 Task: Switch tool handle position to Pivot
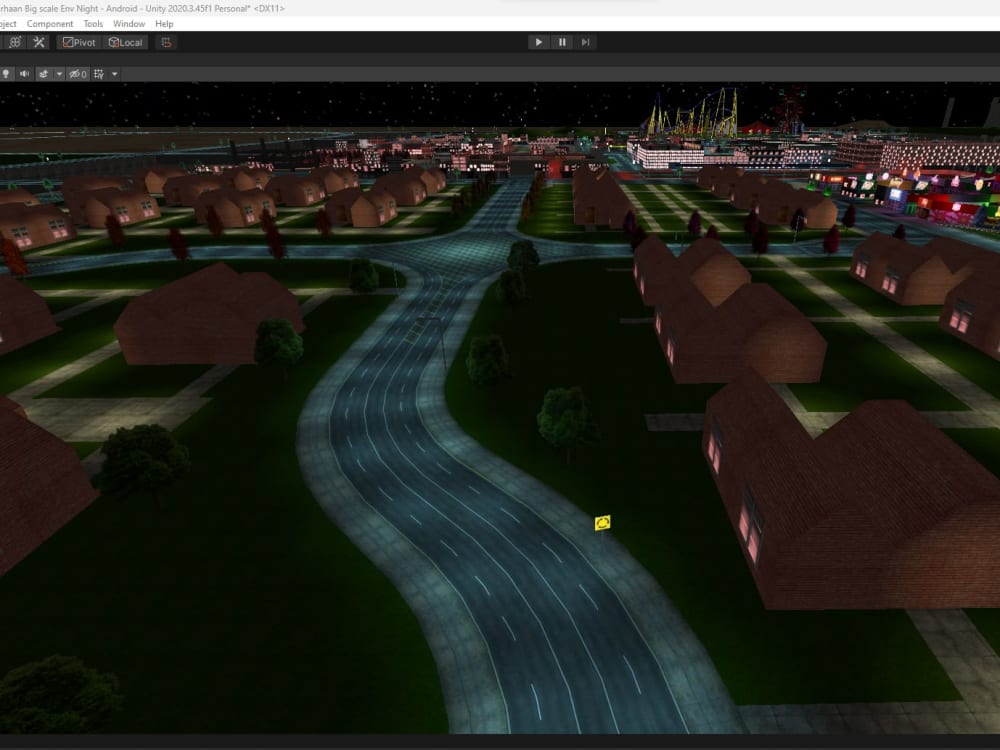[78, 42]
